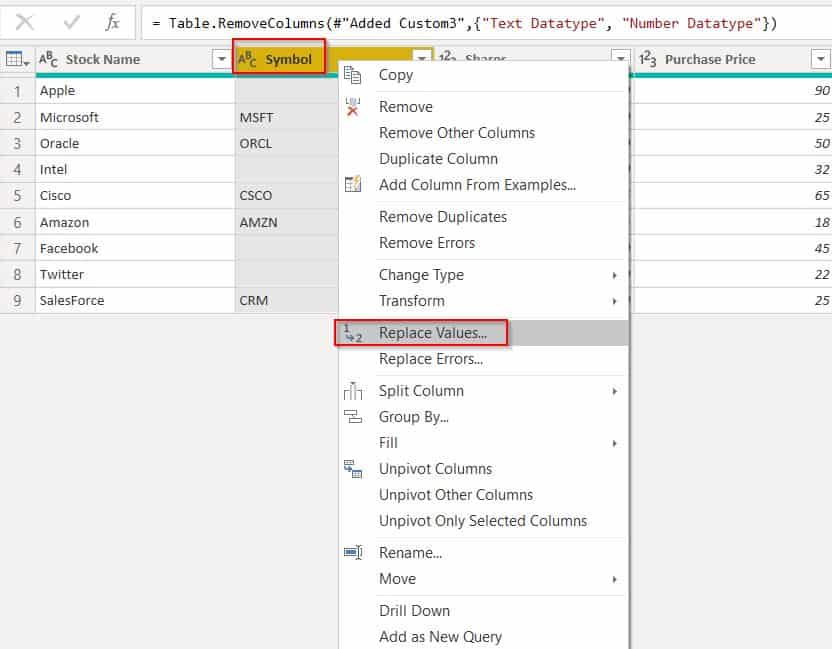Viewport: 832px width, 649px height.
Task: Expand the Move submenu arrow
Action: click(614, 579)
